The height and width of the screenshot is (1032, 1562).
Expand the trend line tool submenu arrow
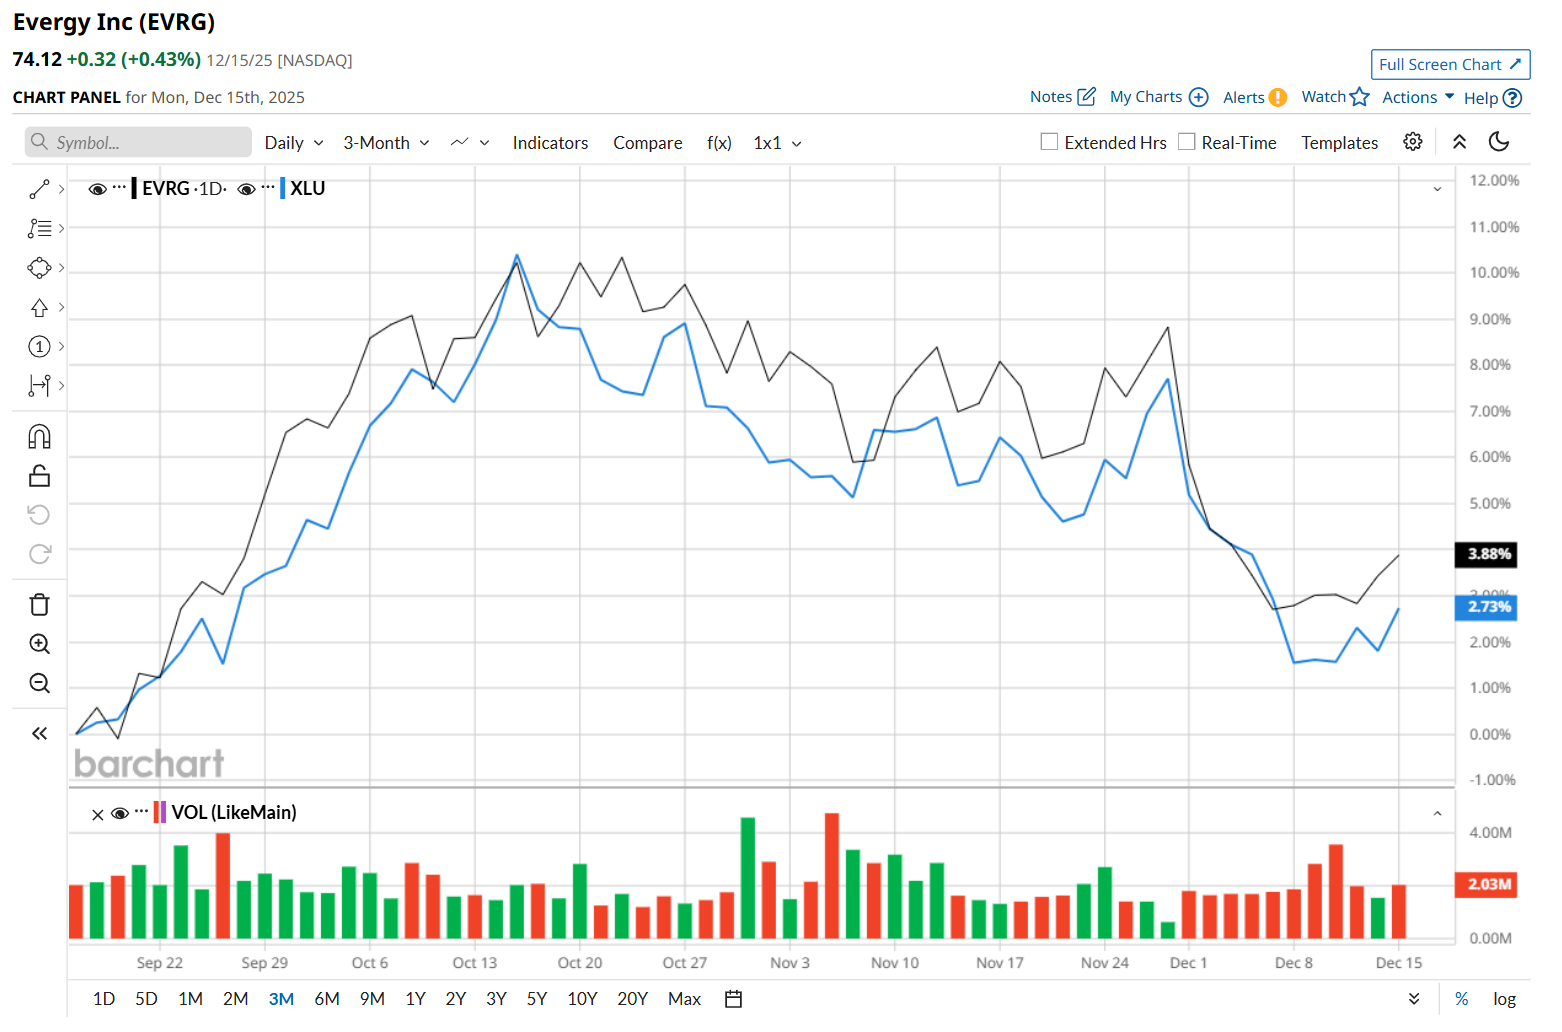coord(61,189)
